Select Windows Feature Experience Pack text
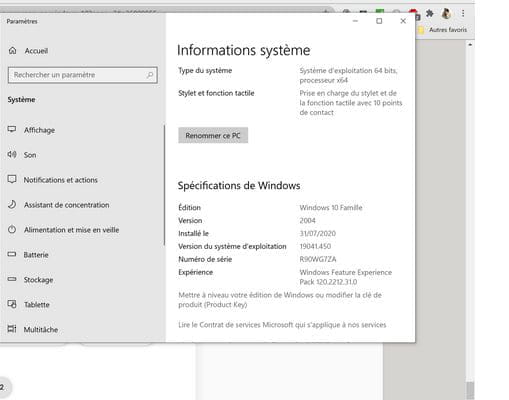Image resolution: width=509 pixels, height=400 pixels. tap(346, 277)
